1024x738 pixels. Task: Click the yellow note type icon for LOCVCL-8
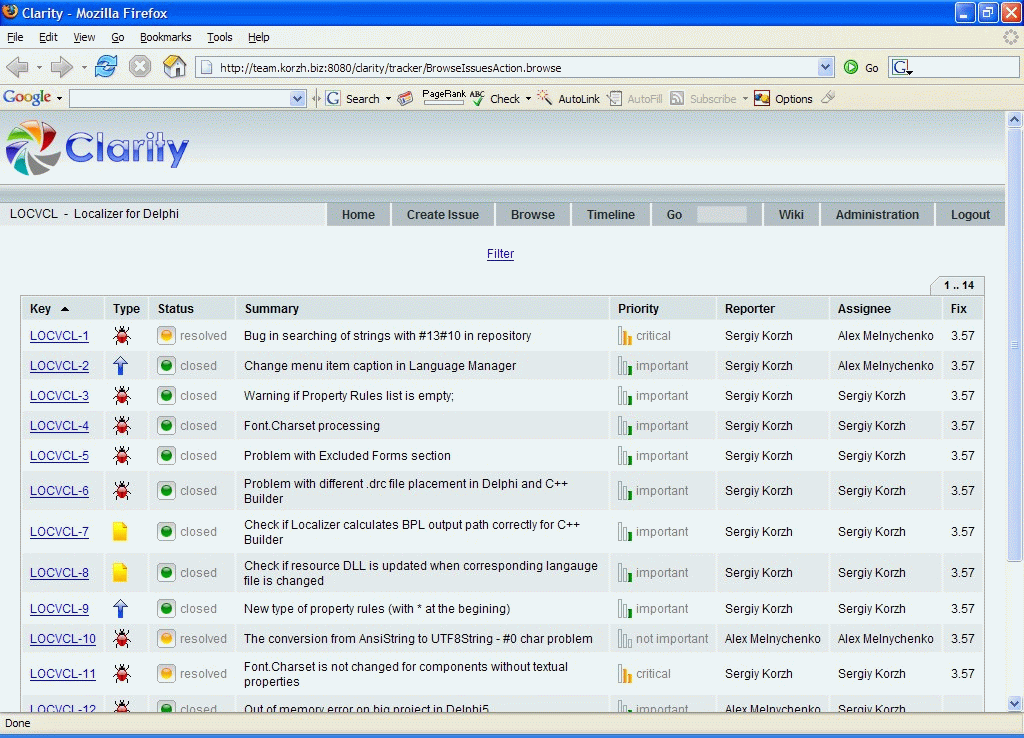120,573
